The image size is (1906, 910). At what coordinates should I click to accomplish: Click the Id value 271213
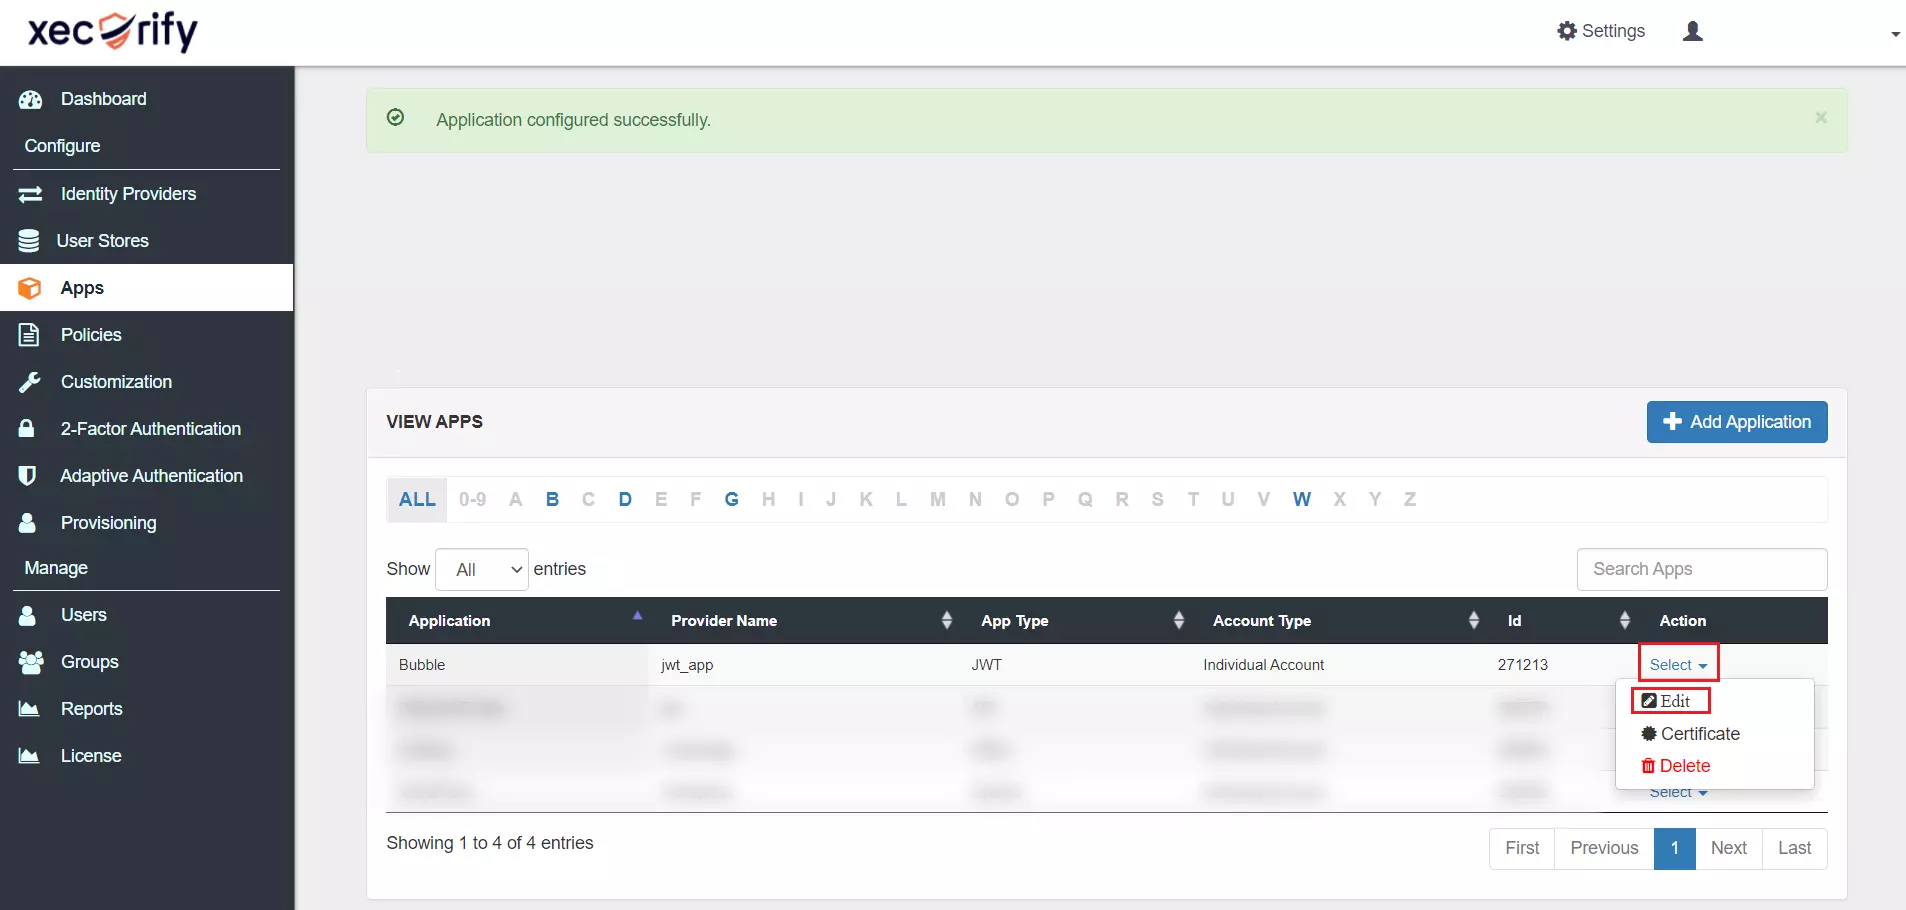coord(1523,665)
